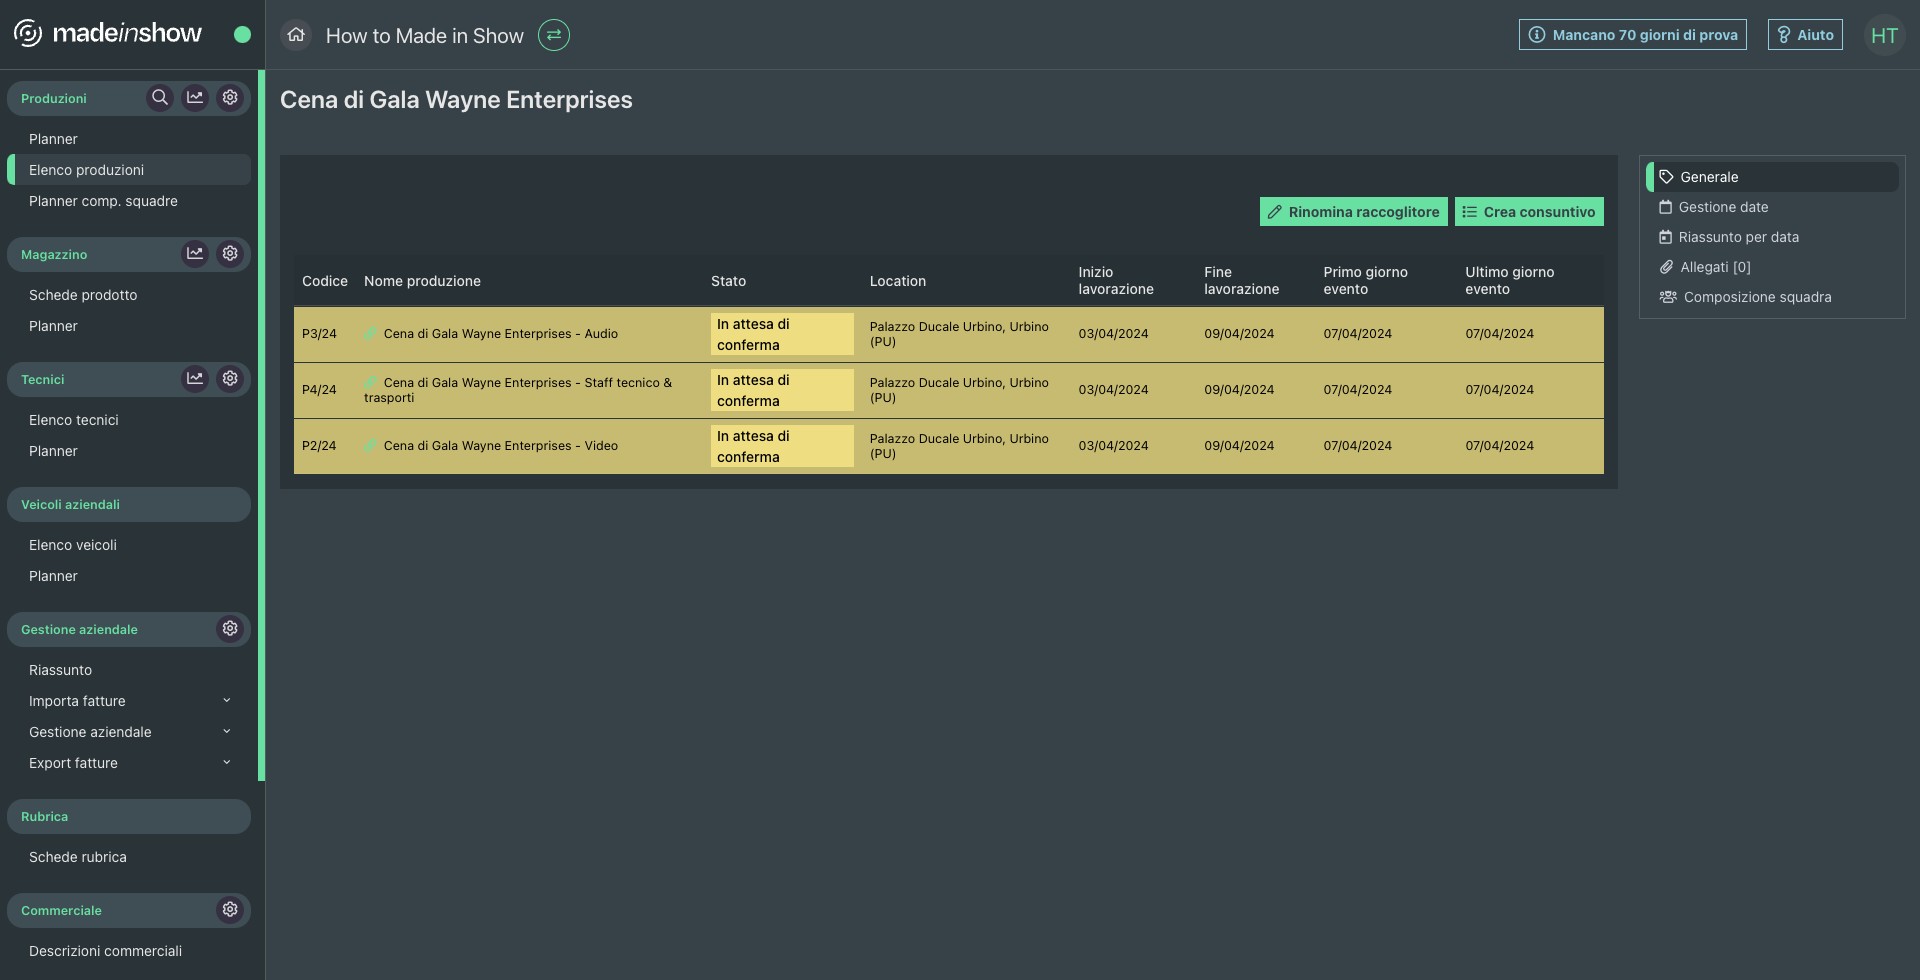Click the Rinomina raccoglitore button
The height and width of the screenshot is (980, 1920).
click(1353, 212)
